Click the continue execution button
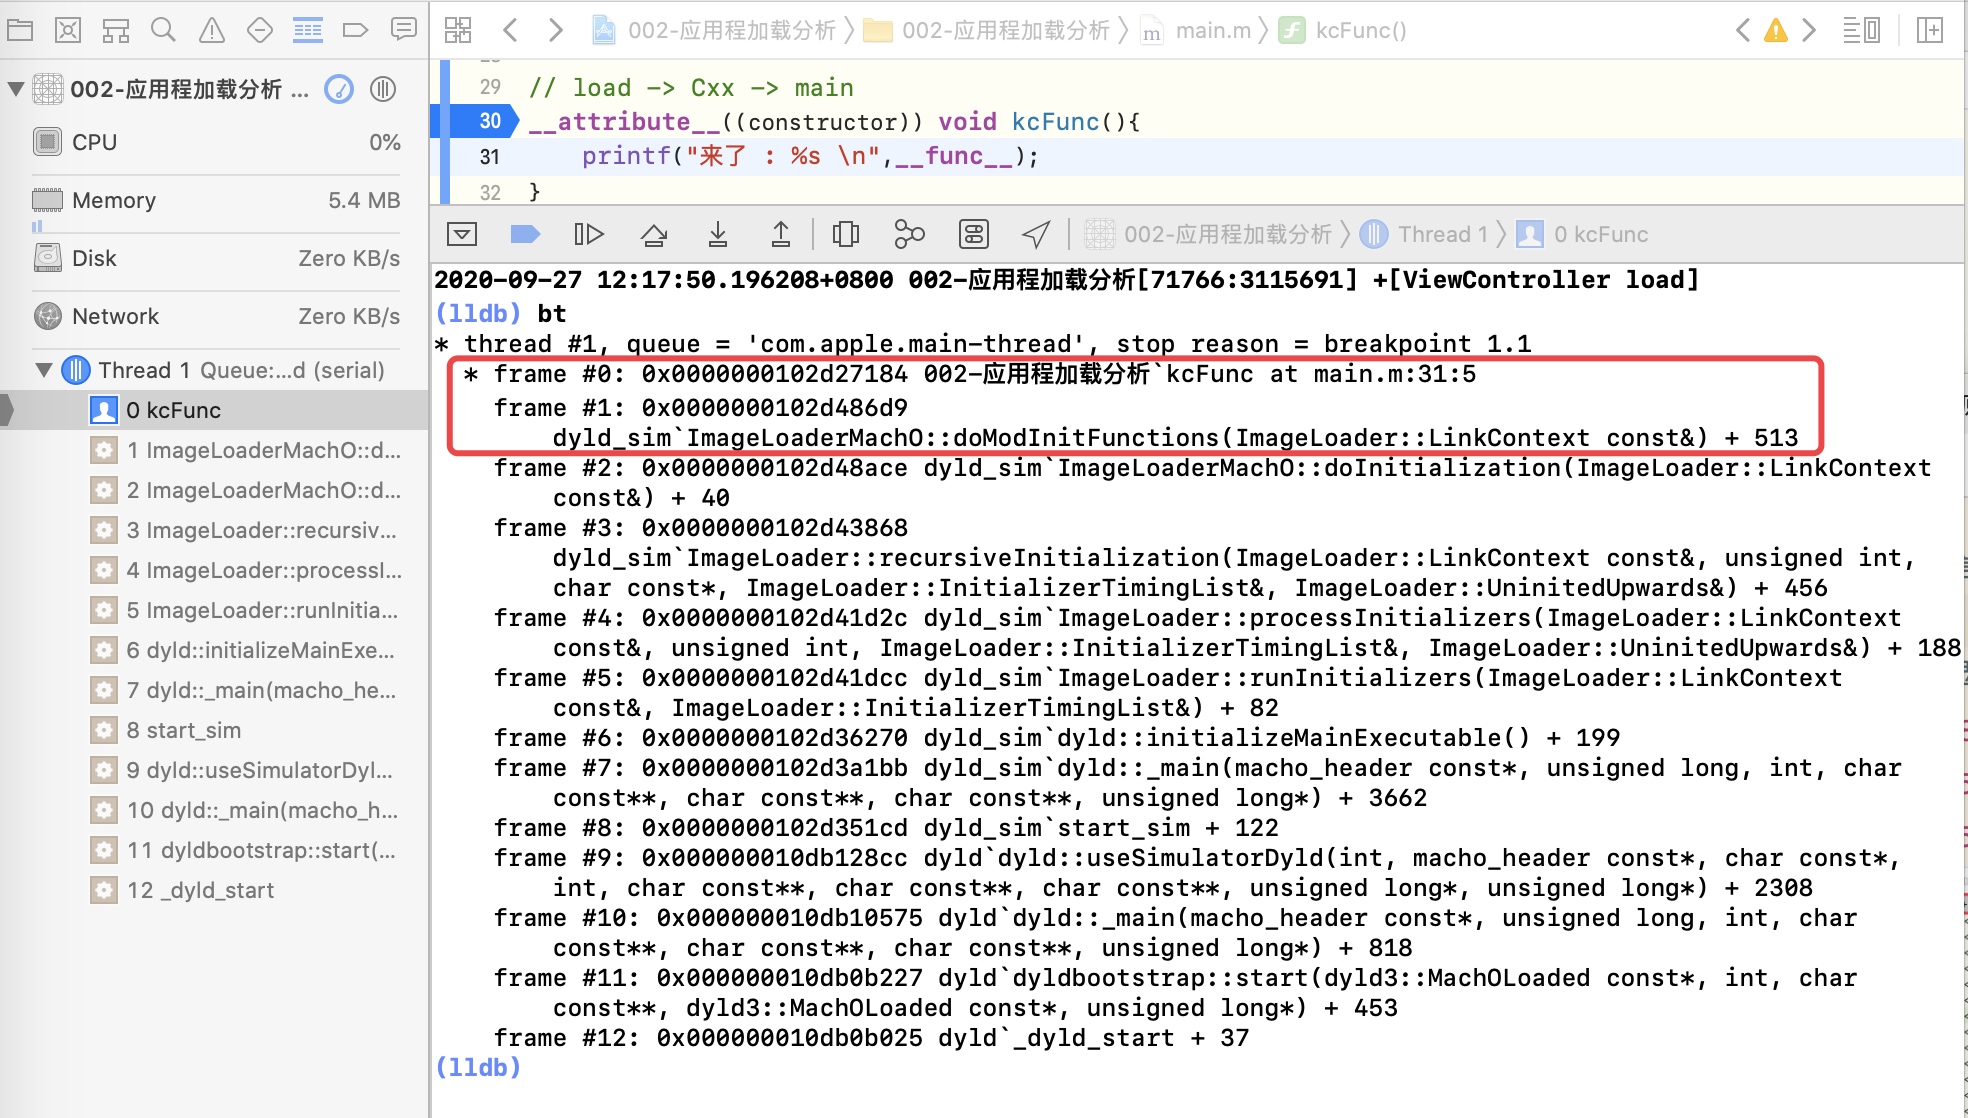 527,234
